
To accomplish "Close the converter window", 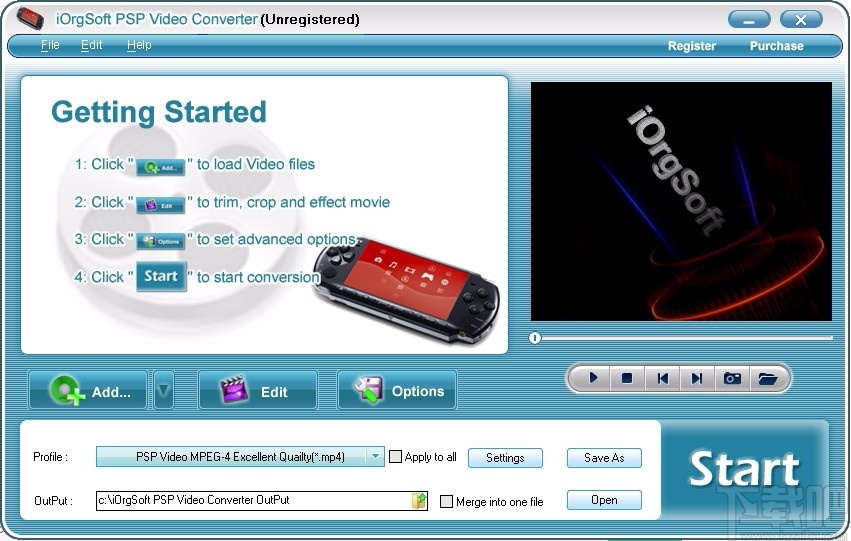I will (801, 20).
